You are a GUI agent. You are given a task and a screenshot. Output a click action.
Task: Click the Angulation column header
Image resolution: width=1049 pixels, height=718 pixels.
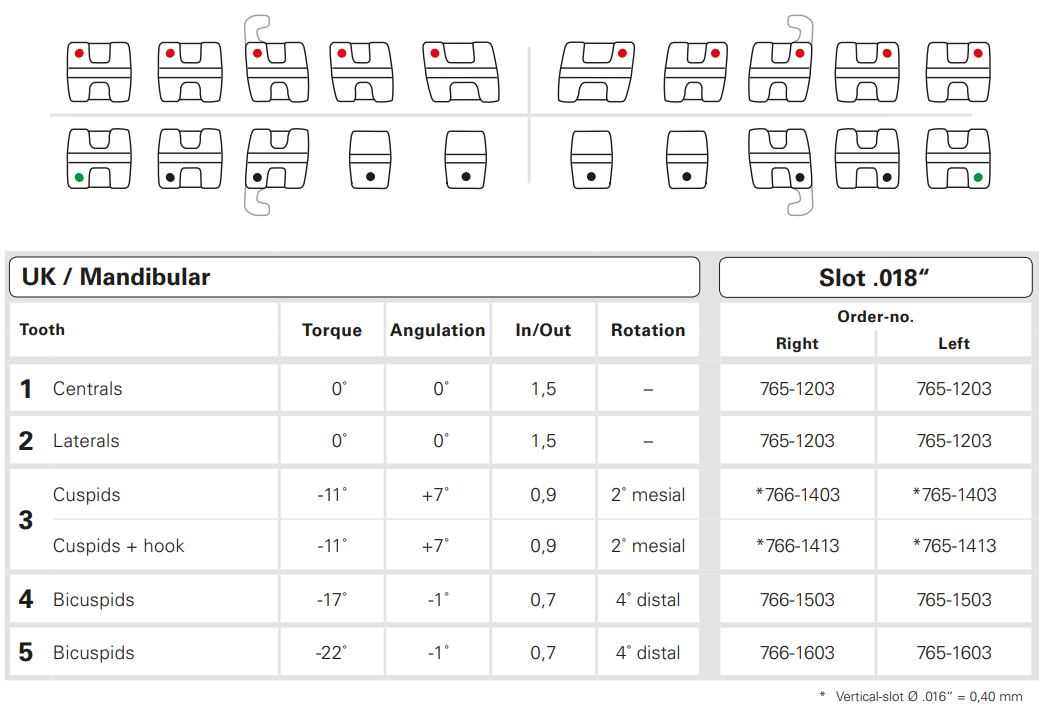point(438,330)
